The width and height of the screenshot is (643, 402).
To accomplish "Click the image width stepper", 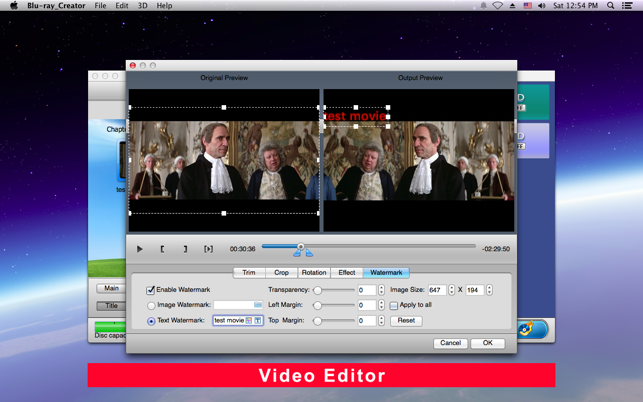I will tap(451, 290).
